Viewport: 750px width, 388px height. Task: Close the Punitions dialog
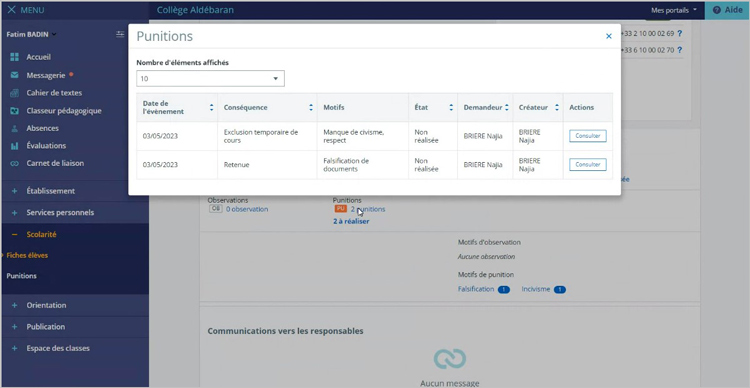(608, 36)
